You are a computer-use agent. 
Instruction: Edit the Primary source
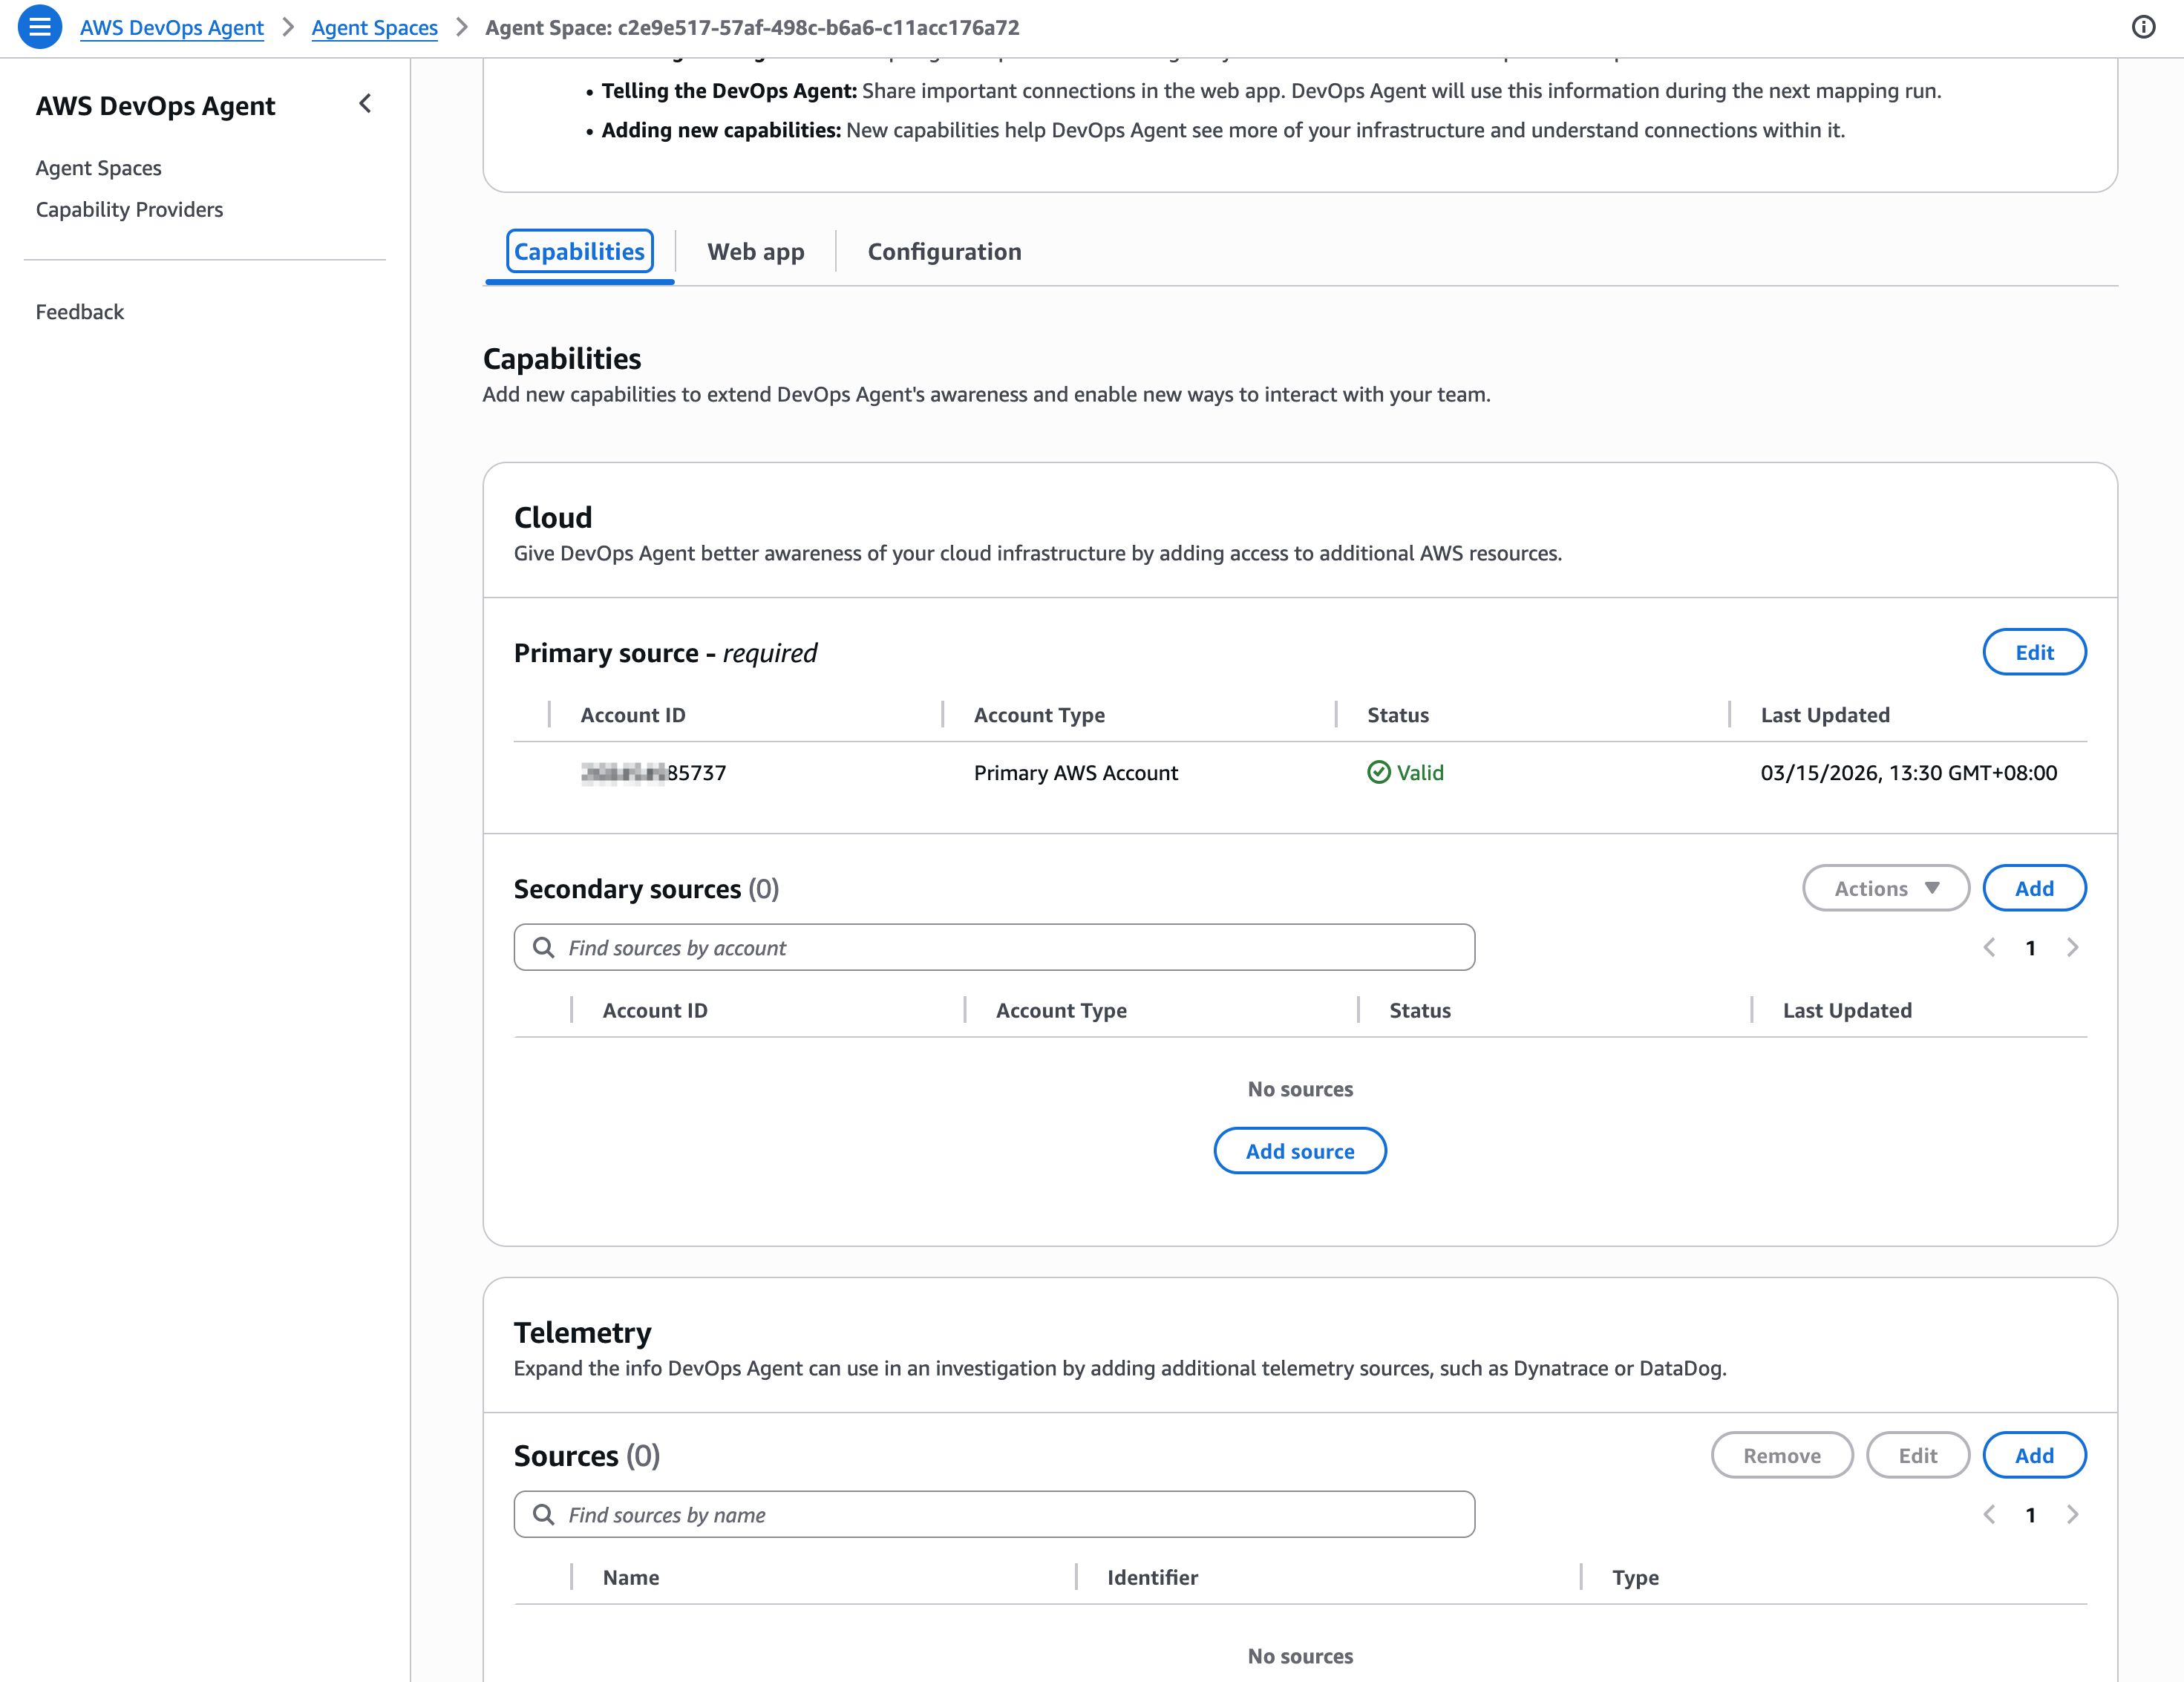coord(2033,653)
